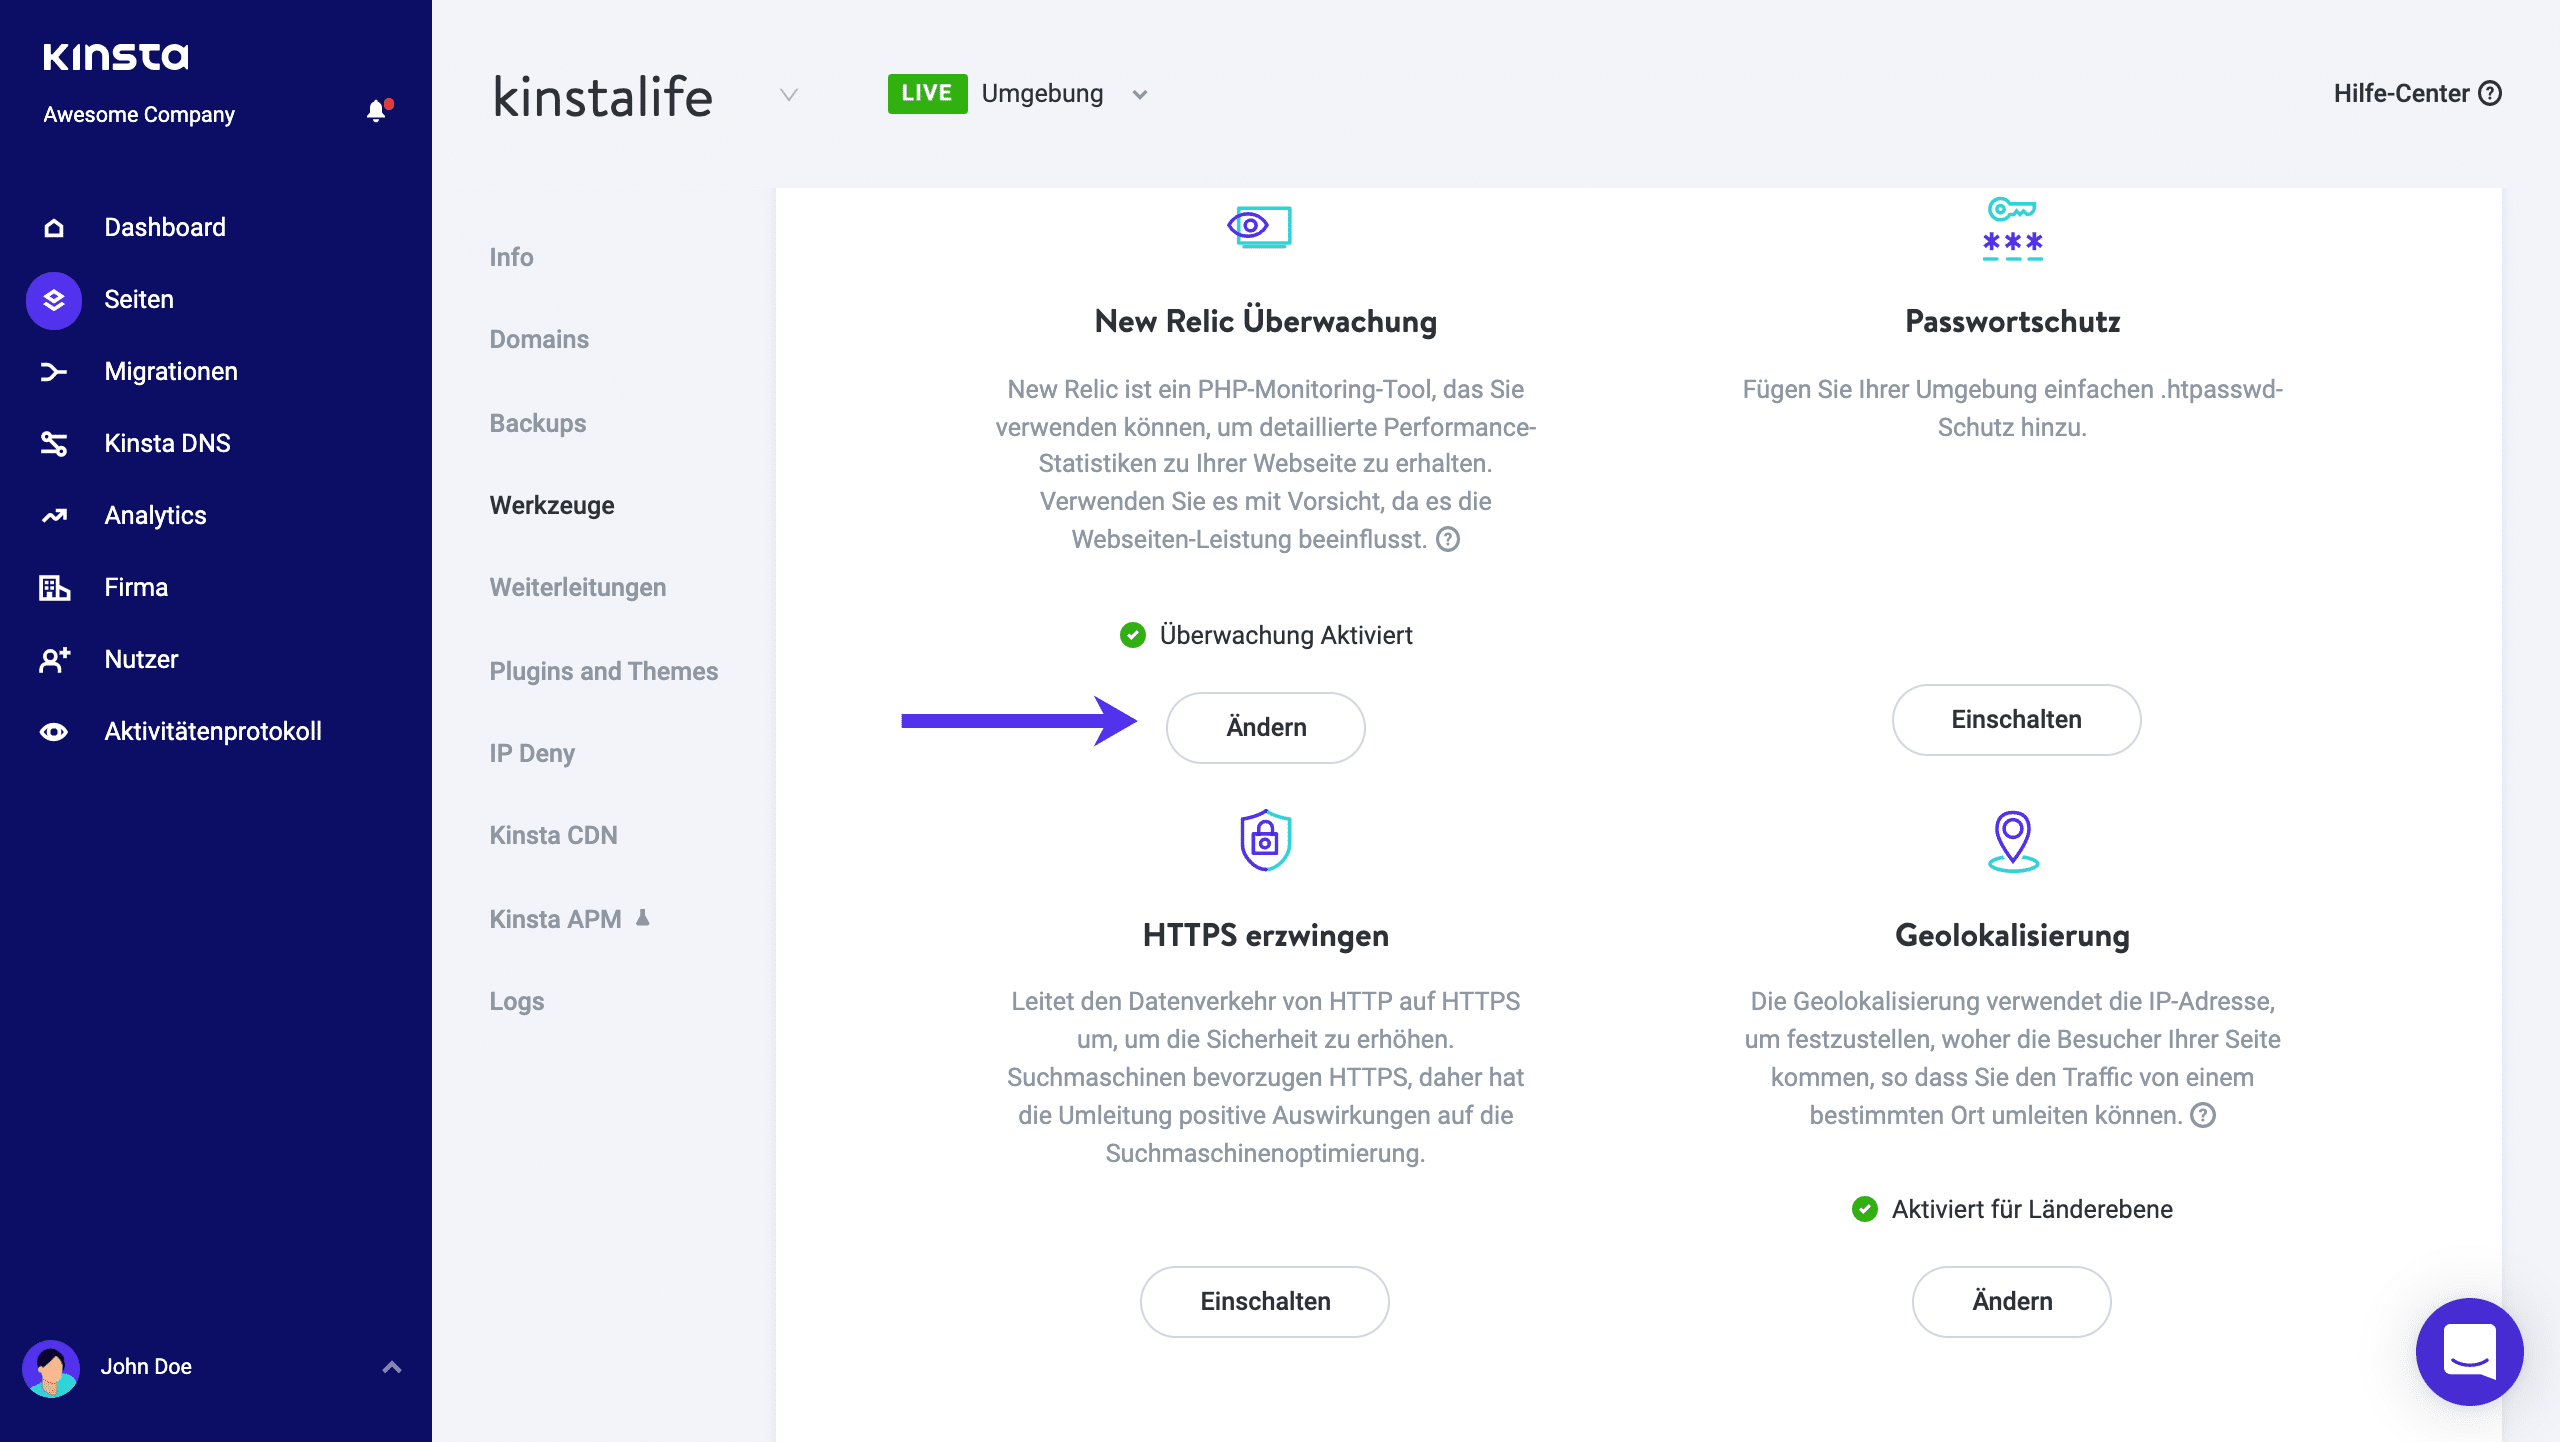Open Aktivitätenprotokoll via the eye icon
The height and width of the screenshot is (1442, 2560).
pos(52,731)
